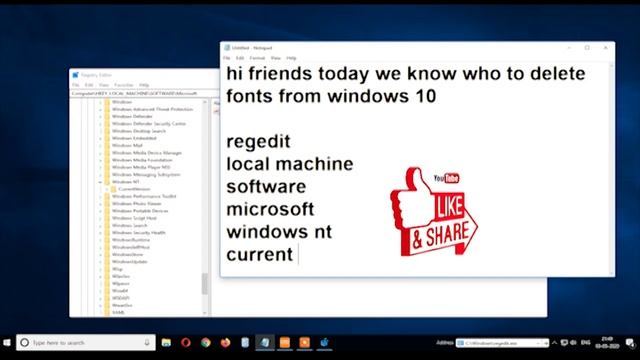Click the network icon in system tray
The image size is (640, 360).
click(x=564, y=342)
